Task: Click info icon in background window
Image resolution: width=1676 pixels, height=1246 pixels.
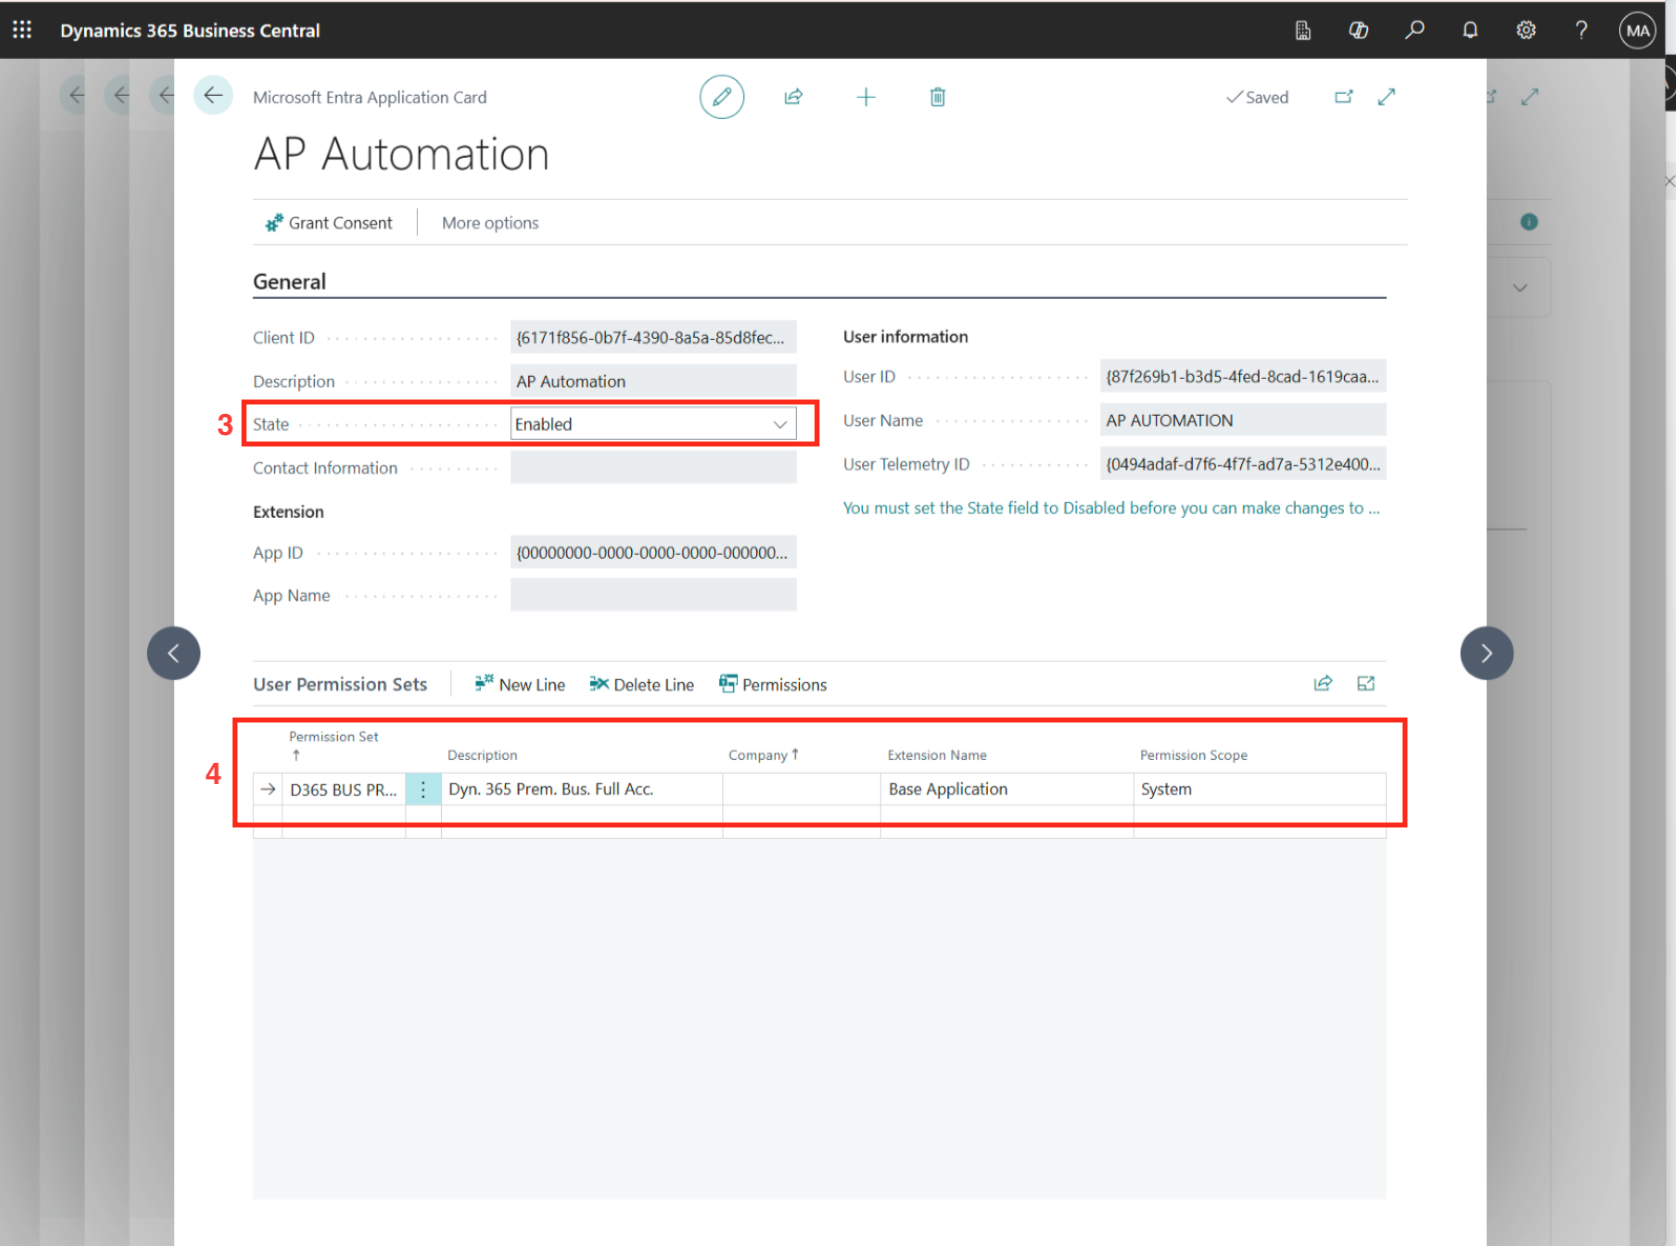Action: coord(1529,222)
